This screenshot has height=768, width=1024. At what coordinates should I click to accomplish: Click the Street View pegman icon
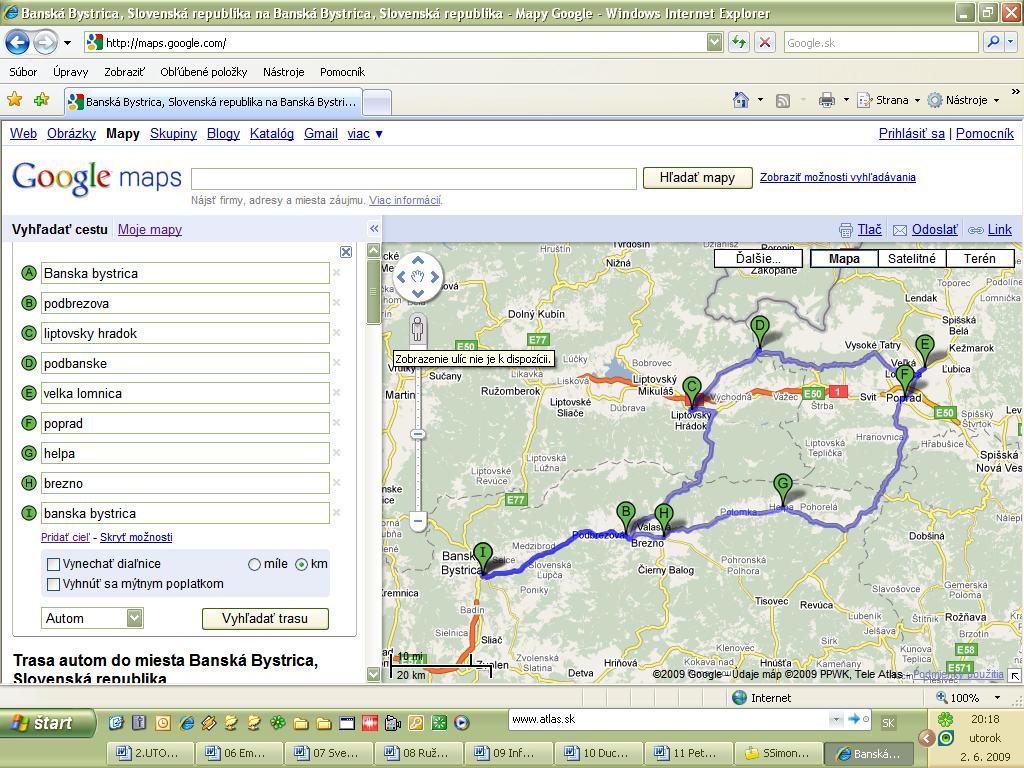click(418, 328)
